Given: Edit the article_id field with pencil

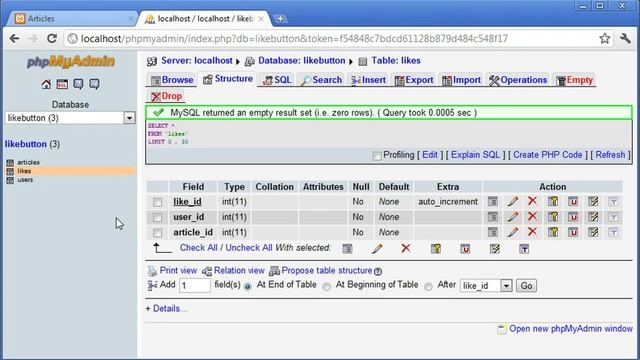Looking at the screenshot, I should pyautogui.click(x=513, y=232).
